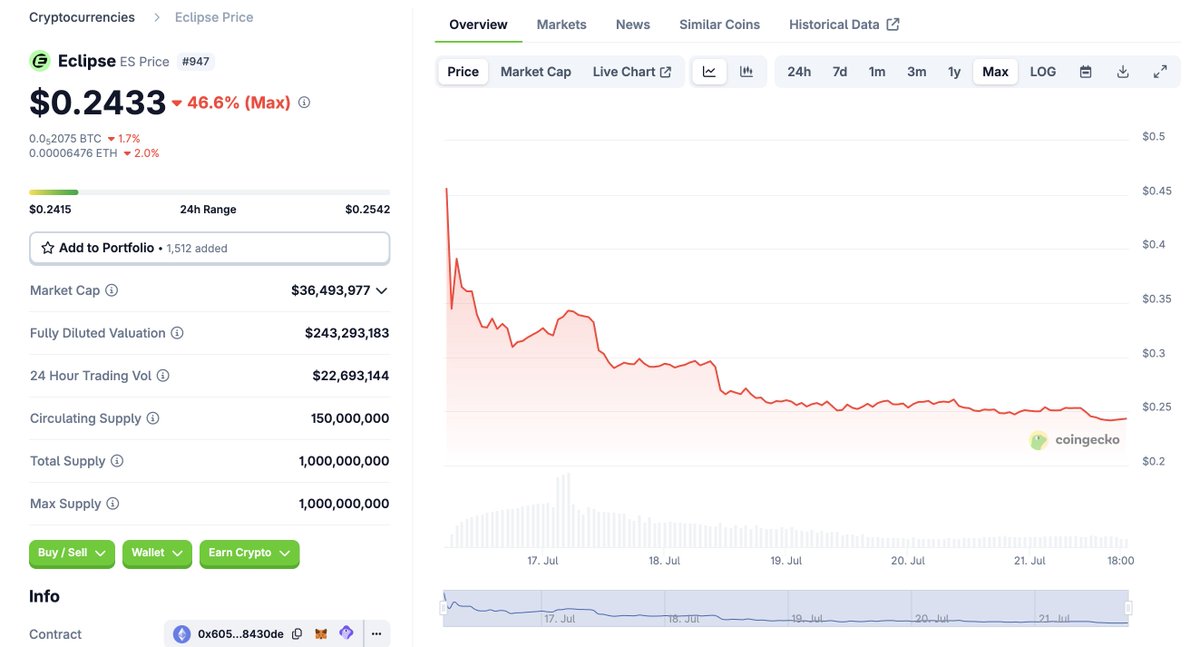
Task: Copy the contract address
Action: click(297, 634)
